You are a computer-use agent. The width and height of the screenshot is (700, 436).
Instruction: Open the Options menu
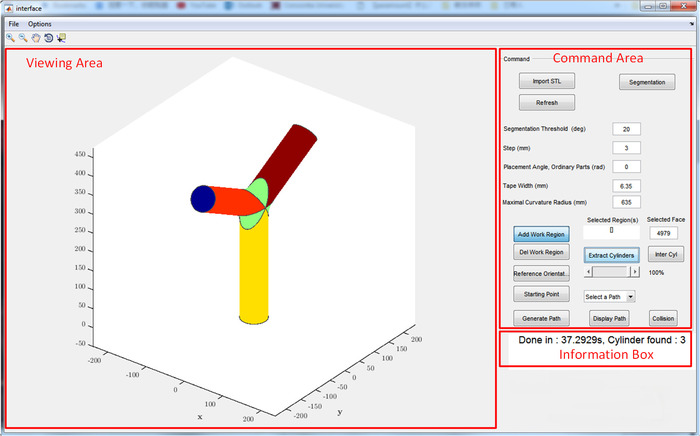40,23
